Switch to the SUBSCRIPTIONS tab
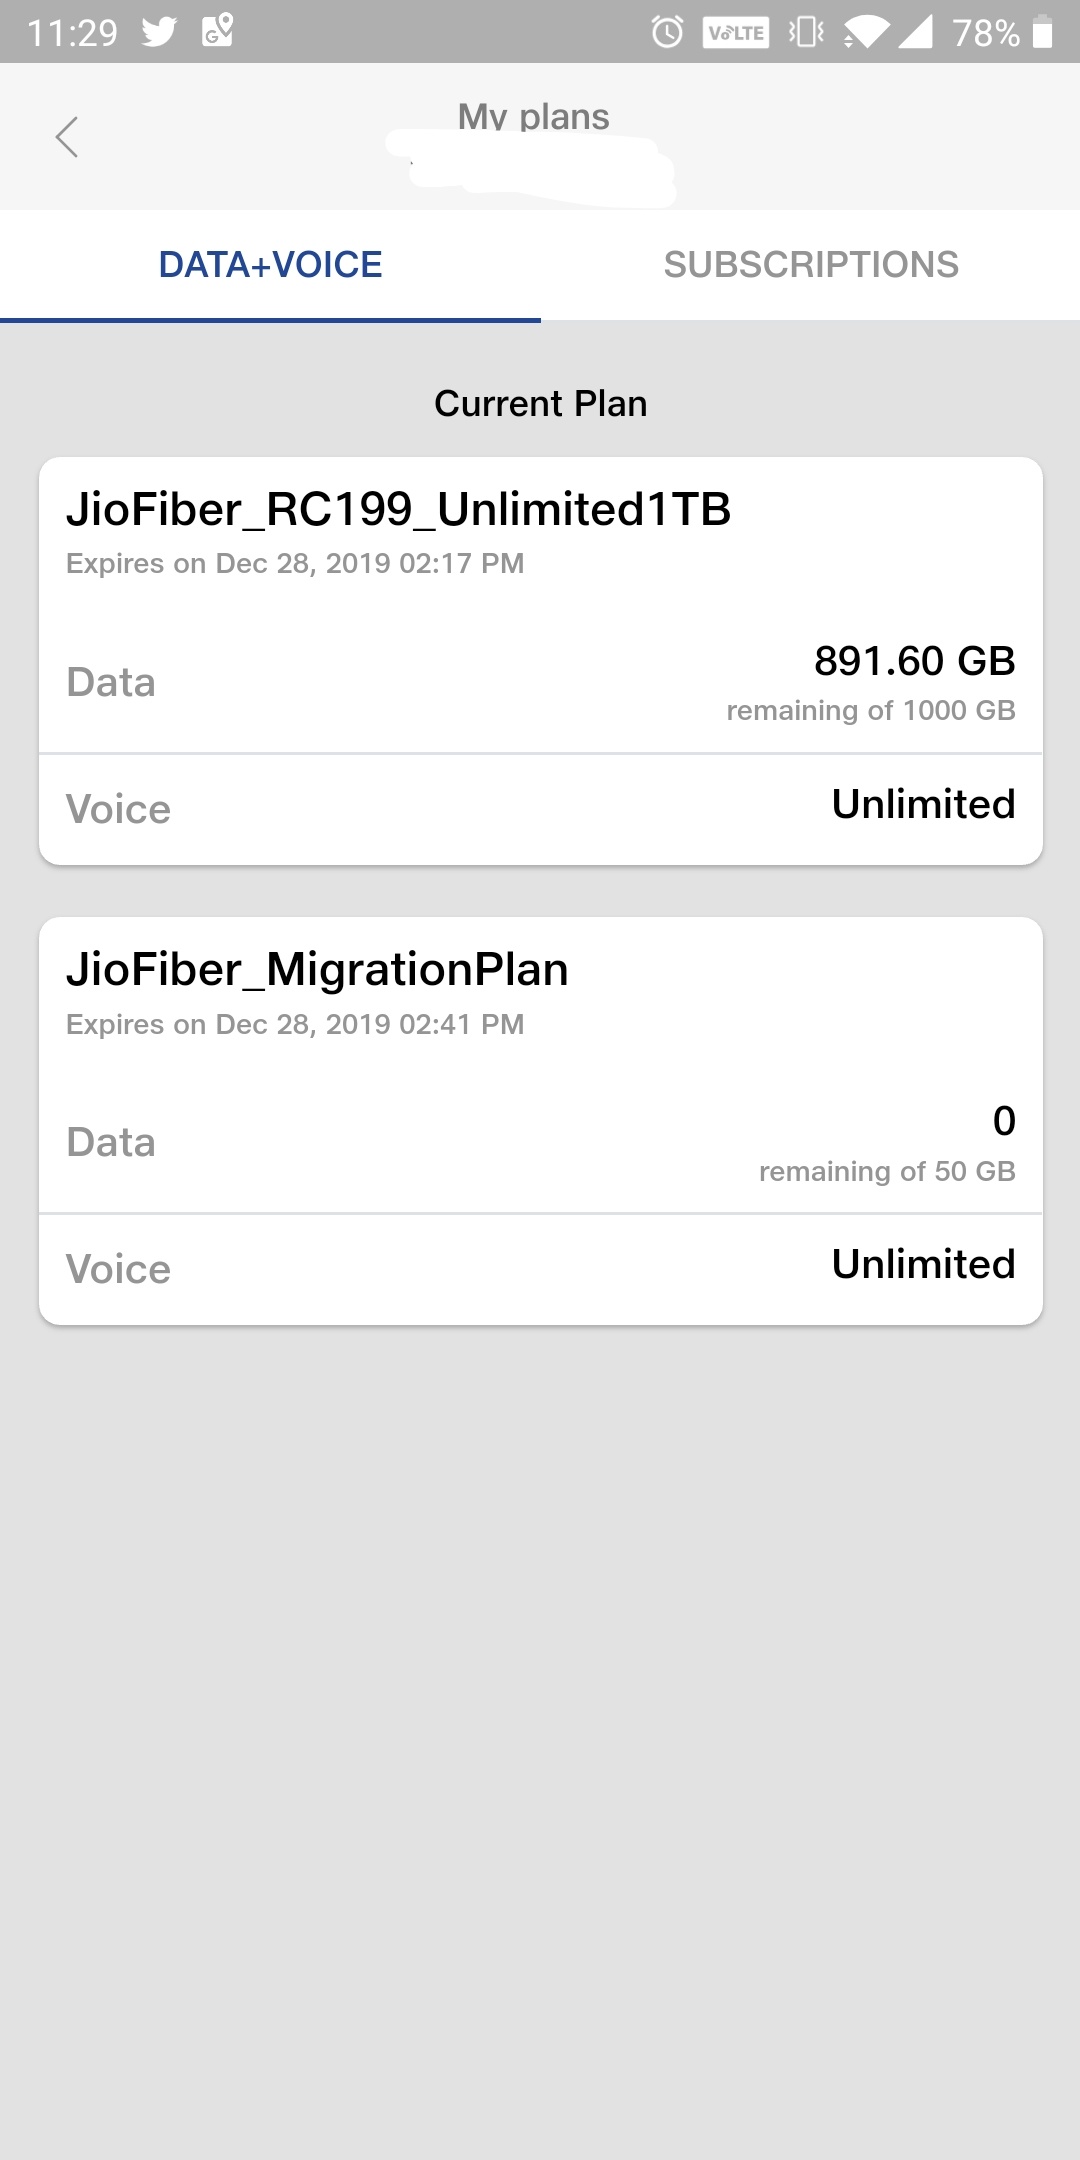Image resolution: width=1080 pixels, height=2160 pixels. click(811, 265)
